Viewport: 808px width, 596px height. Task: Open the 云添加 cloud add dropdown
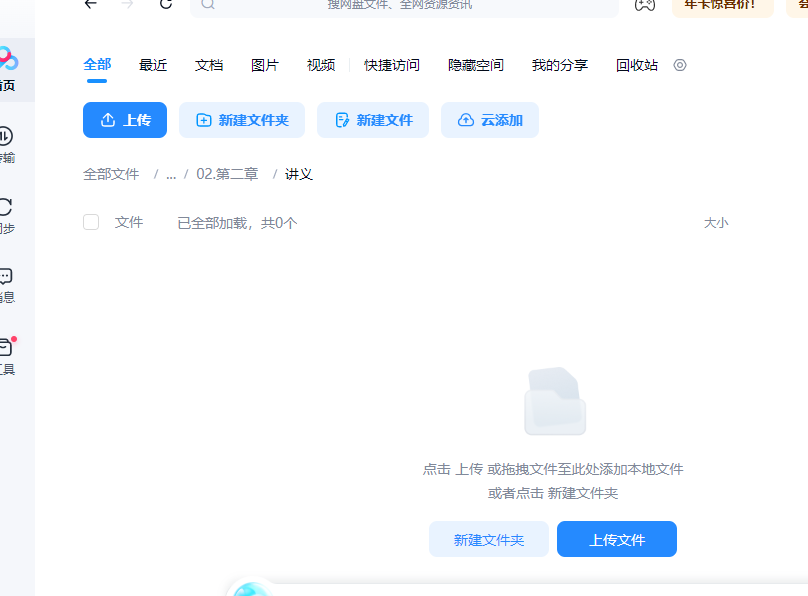pyautogui.click(x=489, y=119)
